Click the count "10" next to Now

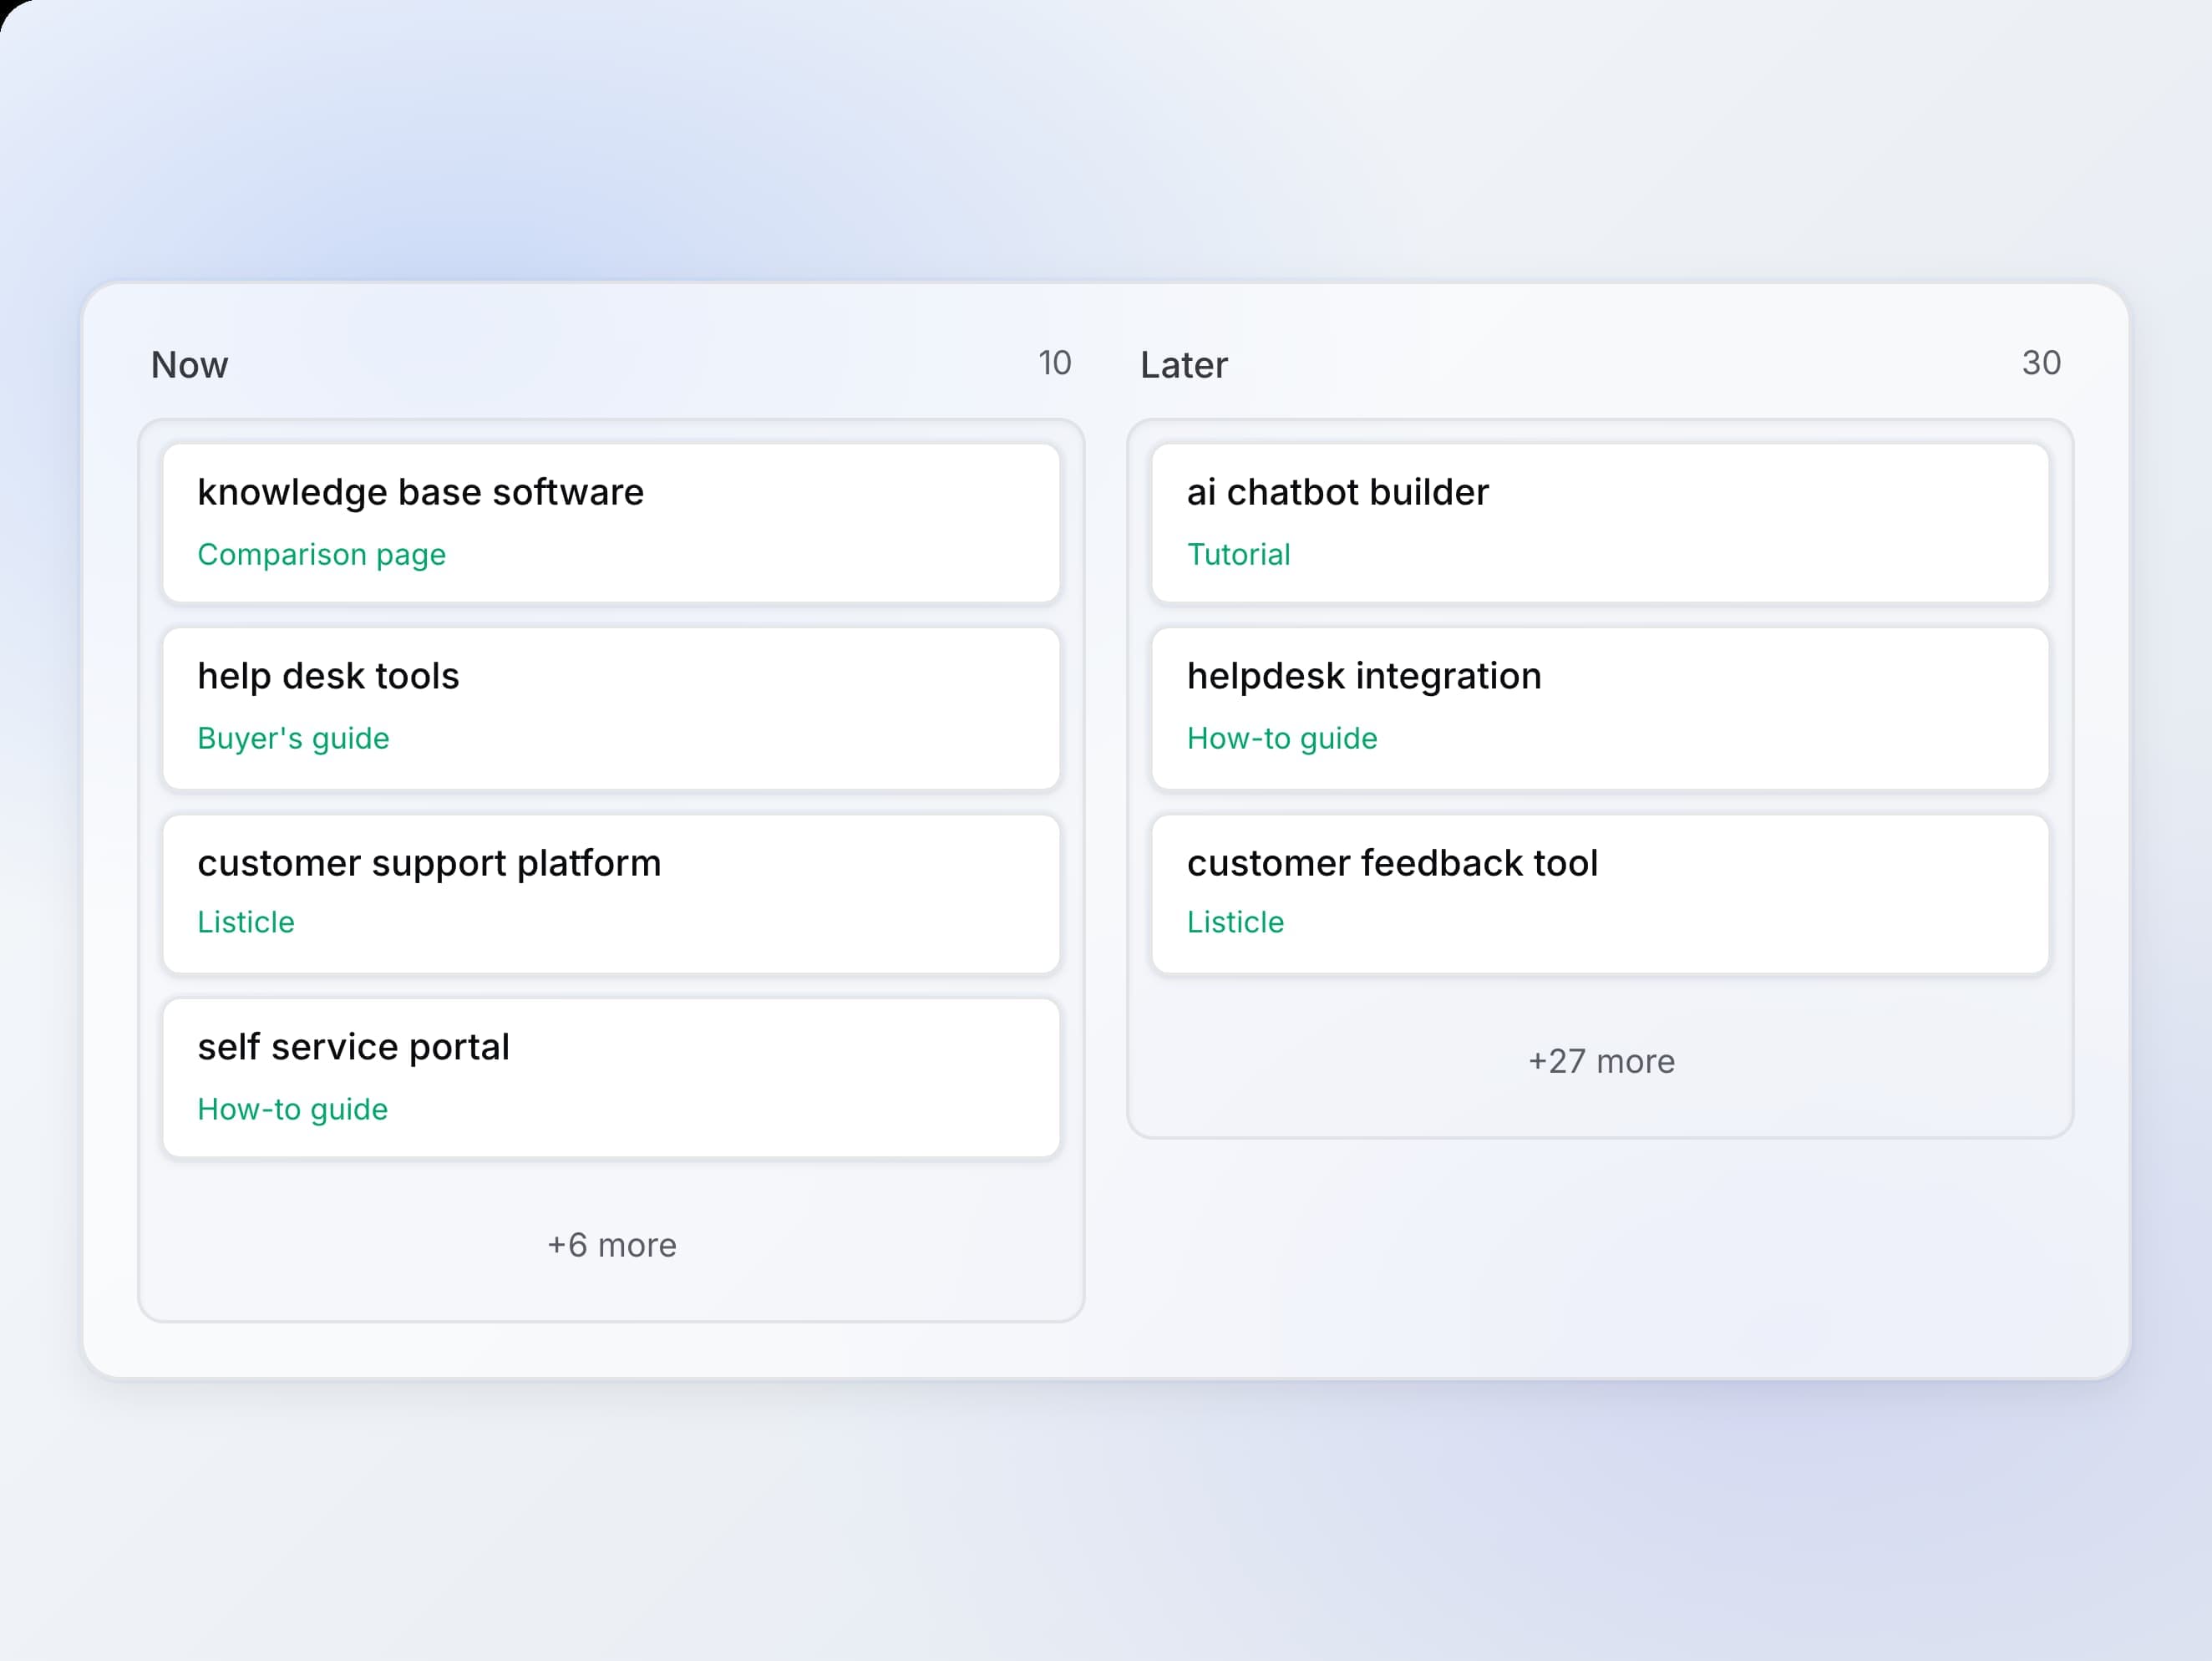tap(1054, 364)
